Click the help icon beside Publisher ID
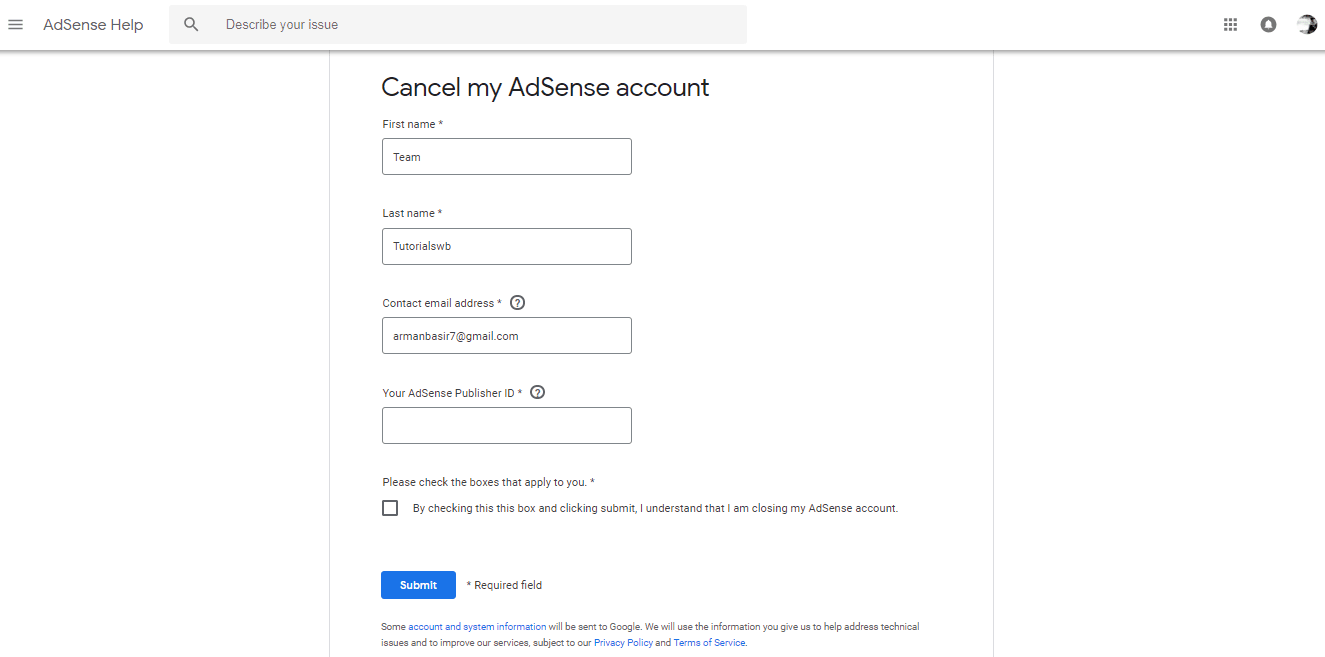The image size is (1325, 657). pos(537,392)
